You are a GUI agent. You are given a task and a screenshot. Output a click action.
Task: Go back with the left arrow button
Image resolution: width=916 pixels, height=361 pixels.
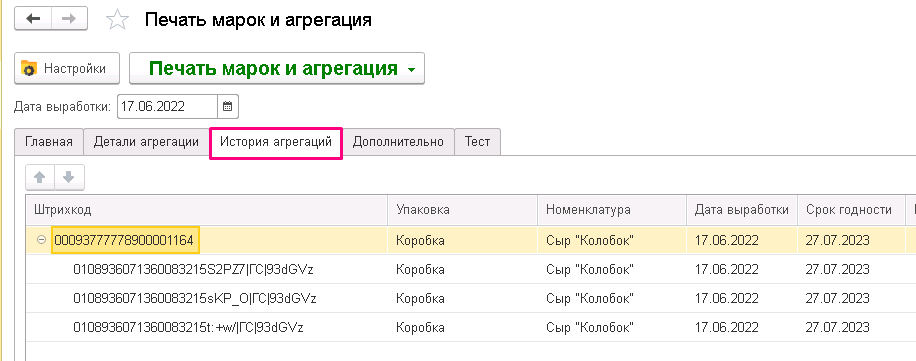[33, 19]
